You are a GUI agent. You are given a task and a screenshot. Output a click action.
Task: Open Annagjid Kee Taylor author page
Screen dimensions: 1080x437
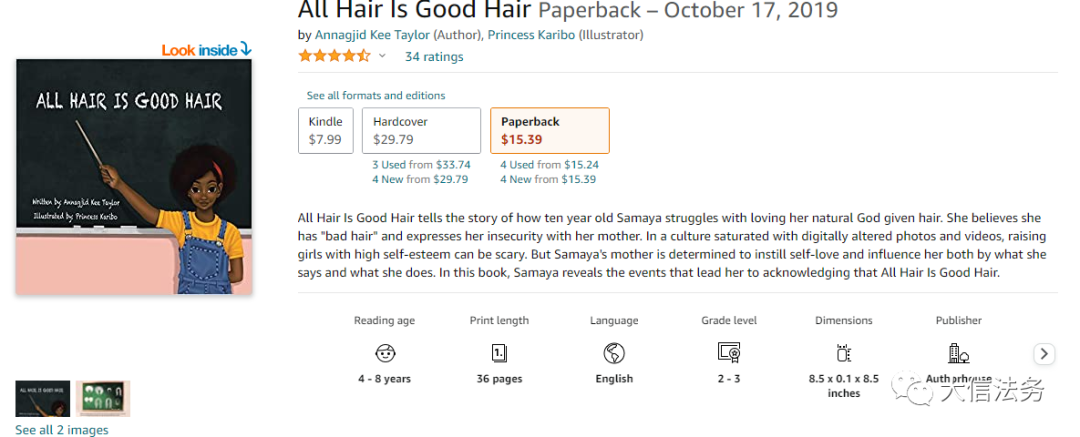371,35
